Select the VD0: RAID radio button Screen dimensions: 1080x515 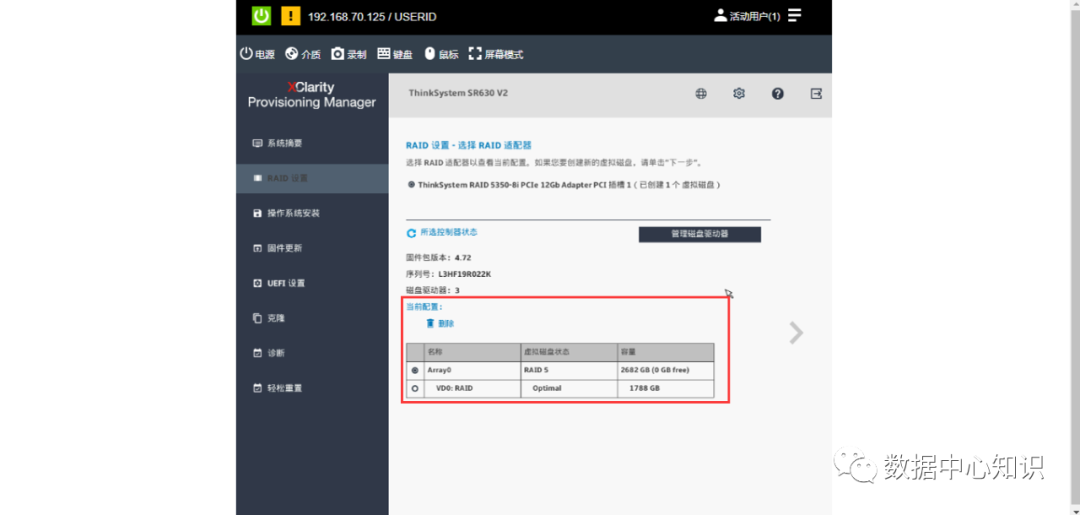[415, 389]
